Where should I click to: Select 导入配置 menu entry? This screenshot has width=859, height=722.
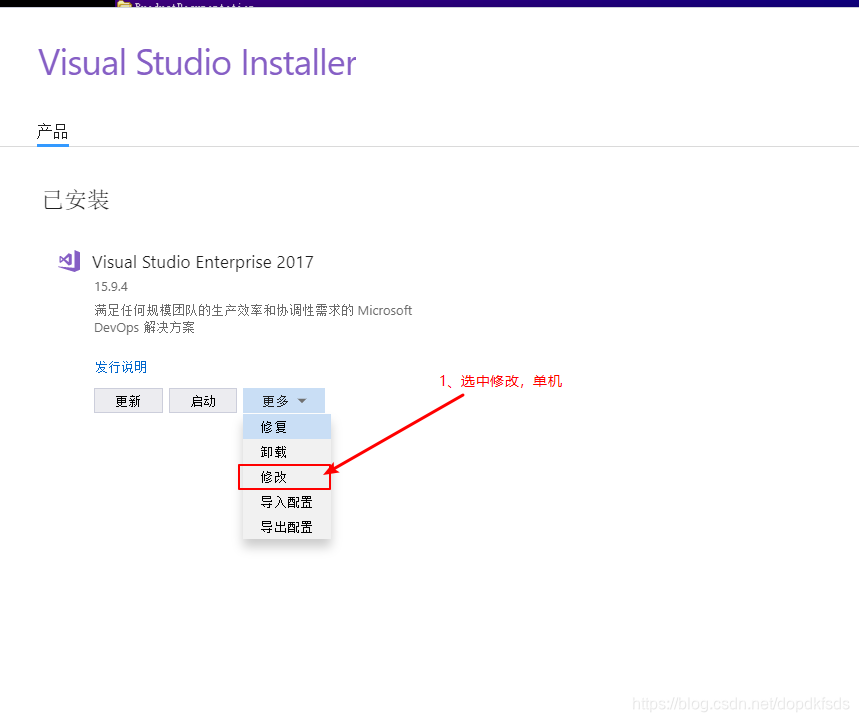coord(287,502)
